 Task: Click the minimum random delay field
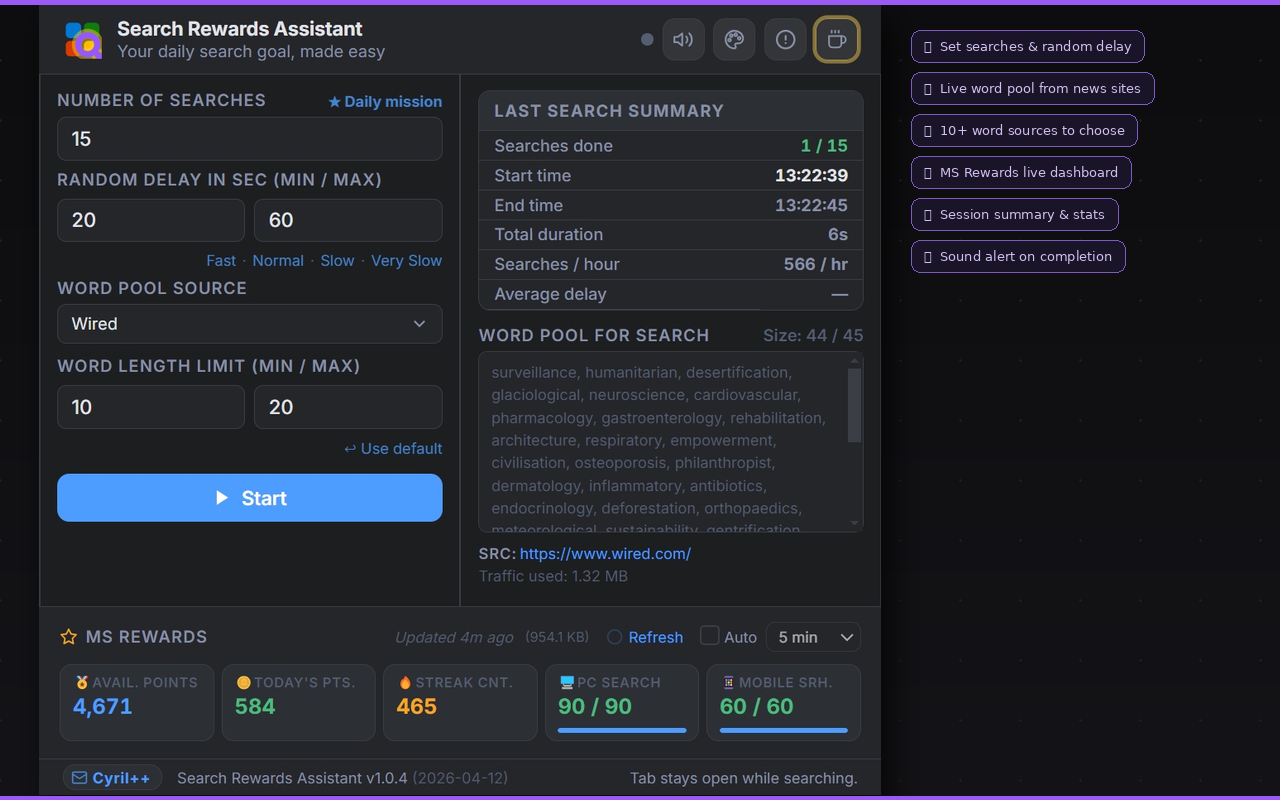pos(151,220)
